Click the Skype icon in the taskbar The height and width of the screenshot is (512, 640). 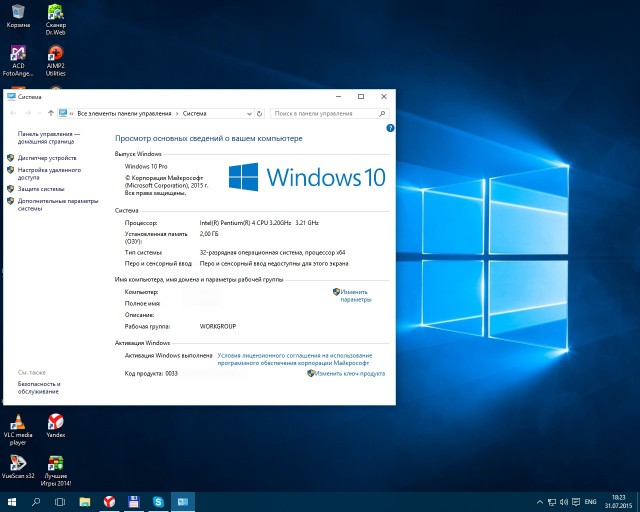tap(158, 501)
